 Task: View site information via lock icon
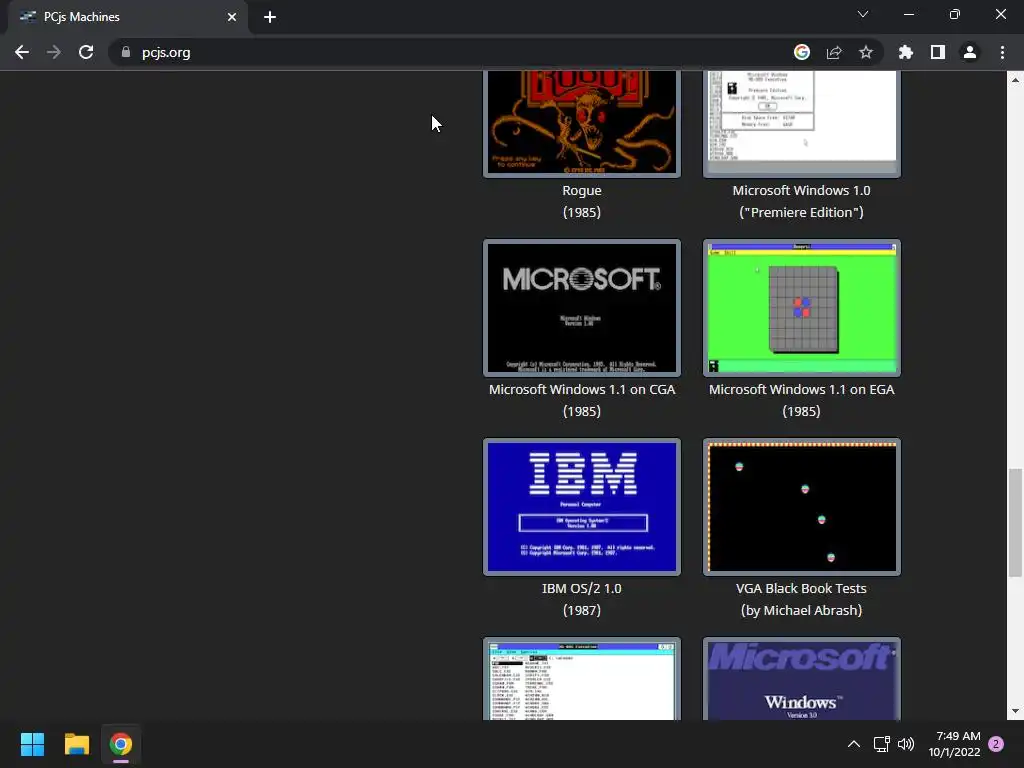tap(125, 52)
